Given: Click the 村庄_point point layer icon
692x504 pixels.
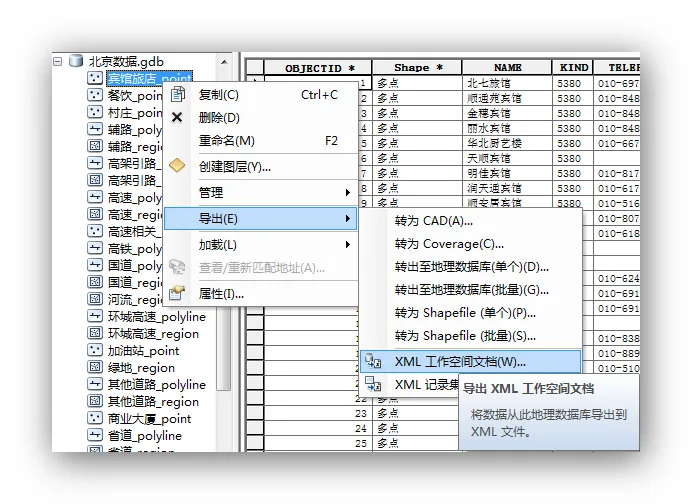Looking at the screenshot, I should point(95,112).
